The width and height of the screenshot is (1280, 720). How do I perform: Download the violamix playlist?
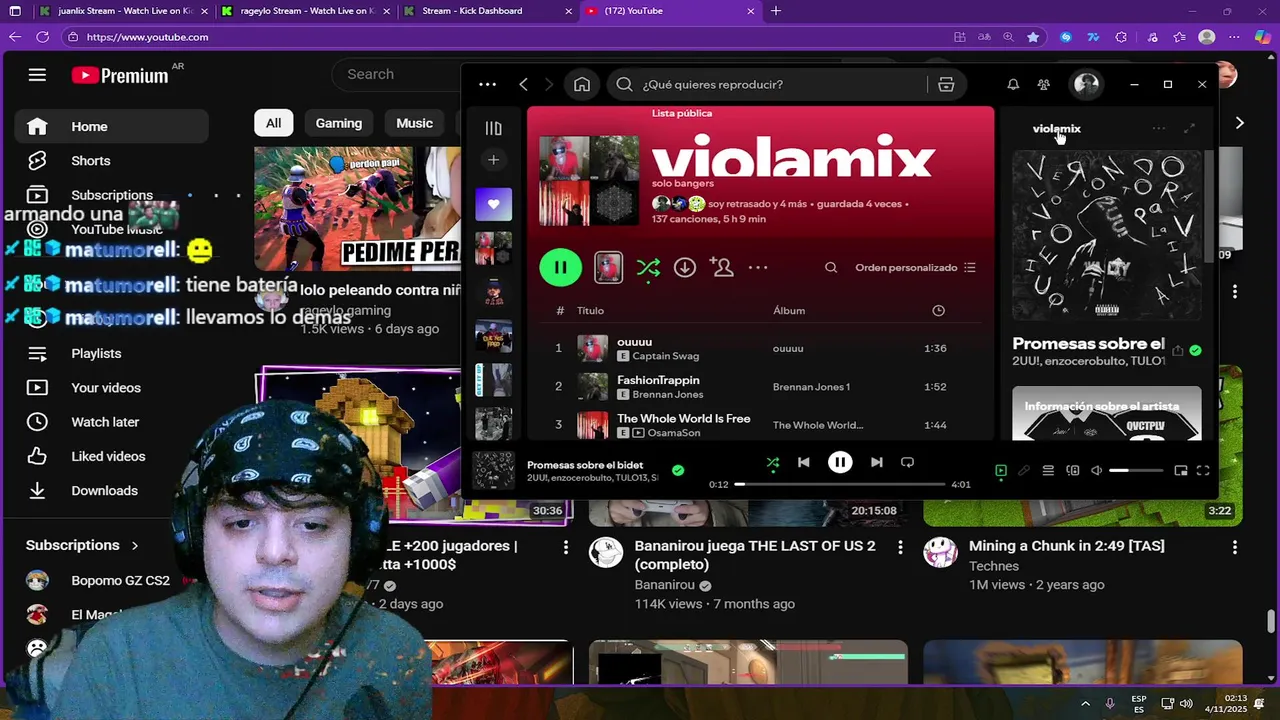point(685,267)
